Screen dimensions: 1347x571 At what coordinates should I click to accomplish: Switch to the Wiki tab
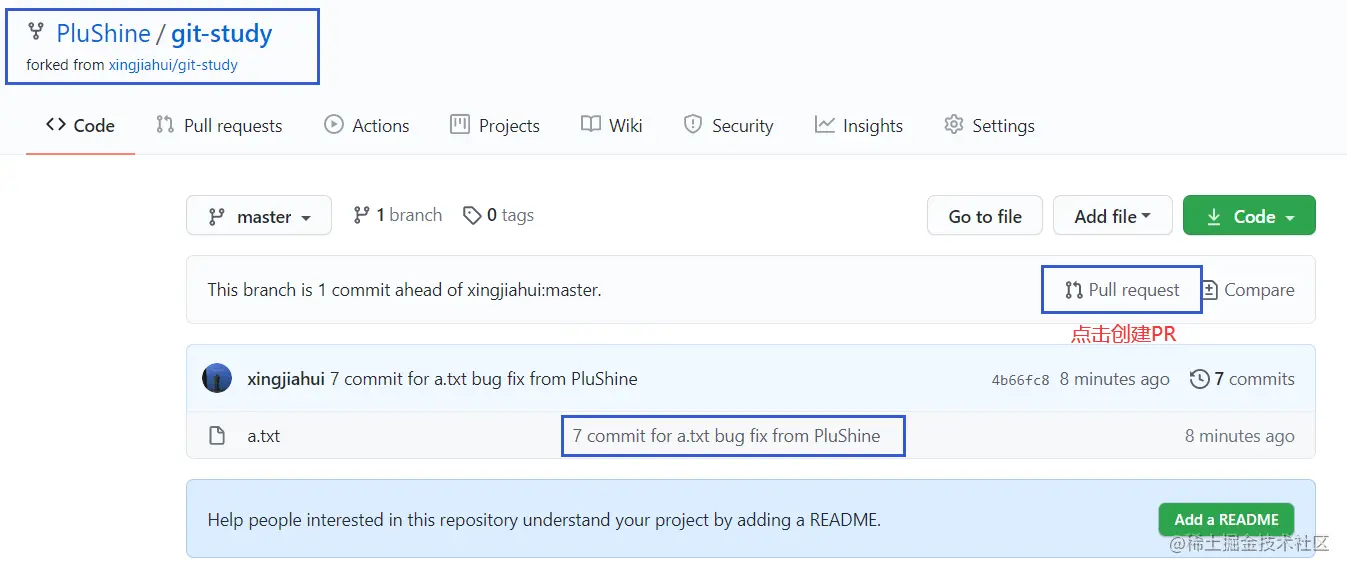click(611, 125)
